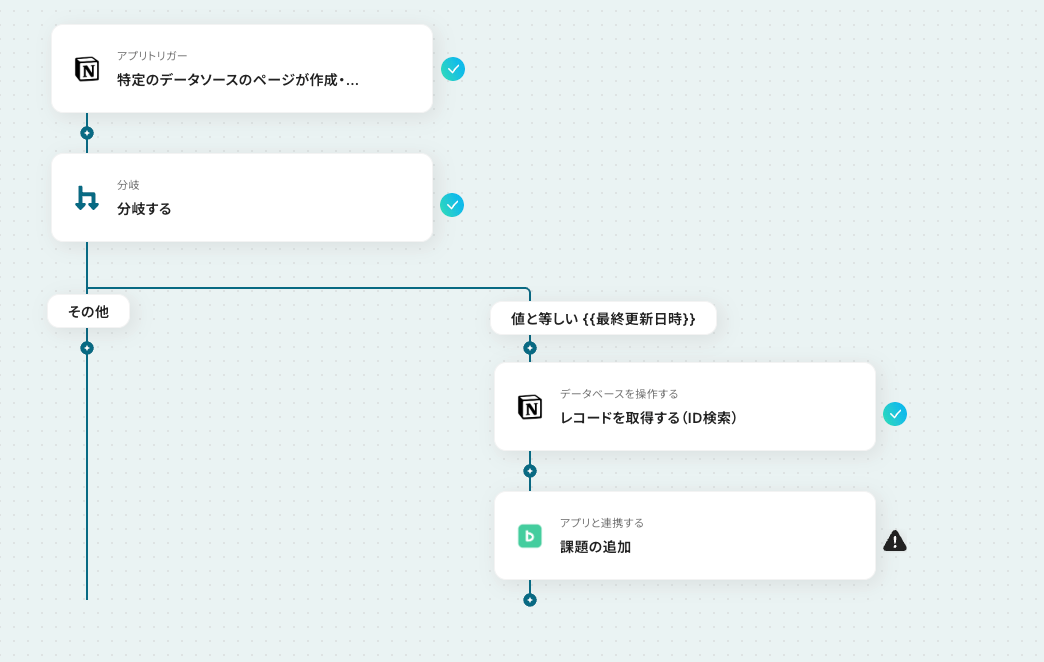Click the warning triangle beside 課題の追加

pos(895,541)
